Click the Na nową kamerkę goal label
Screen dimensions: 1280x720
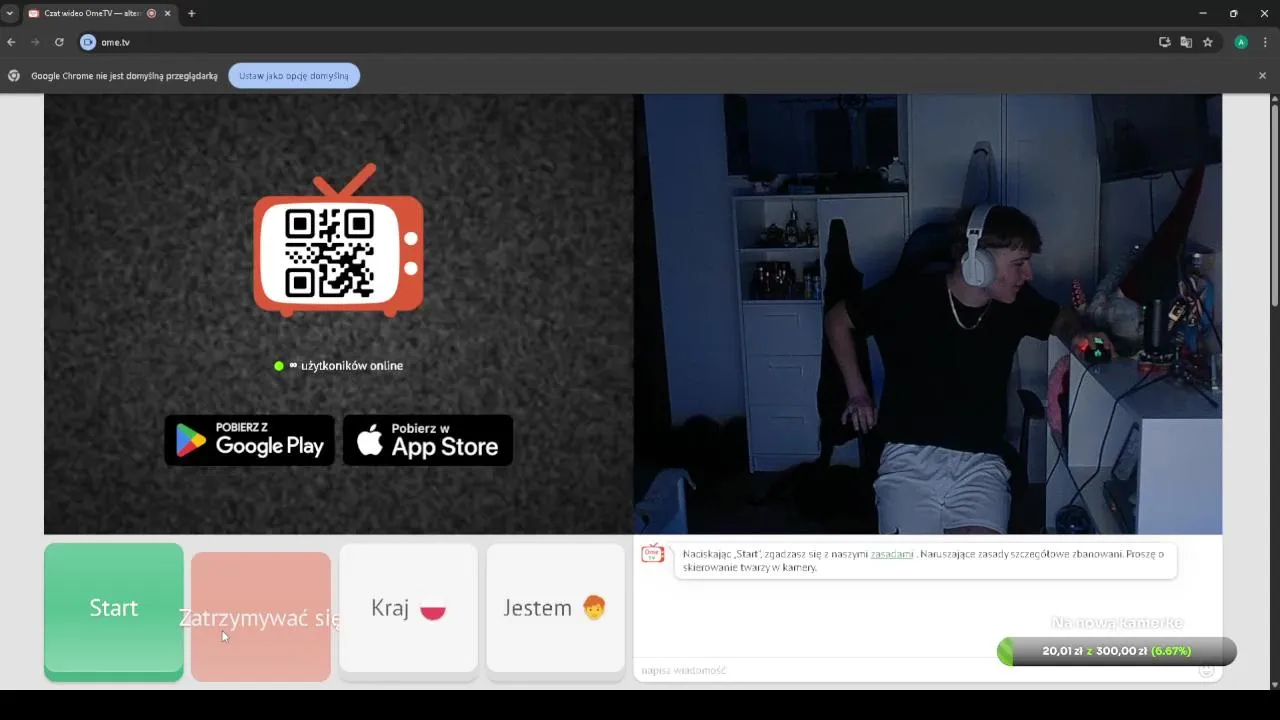point(1117,622)
